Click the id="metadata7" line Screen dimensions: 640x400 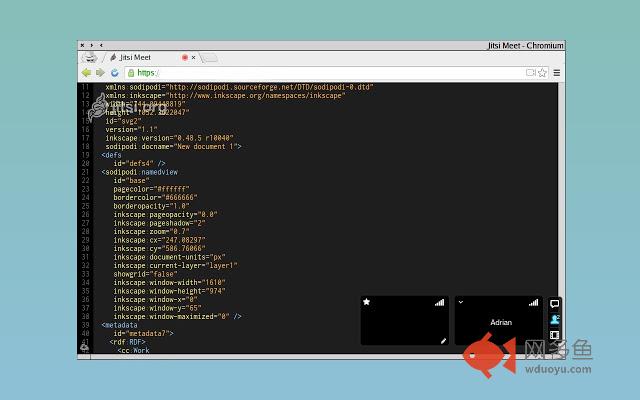(x=144, y=333)
